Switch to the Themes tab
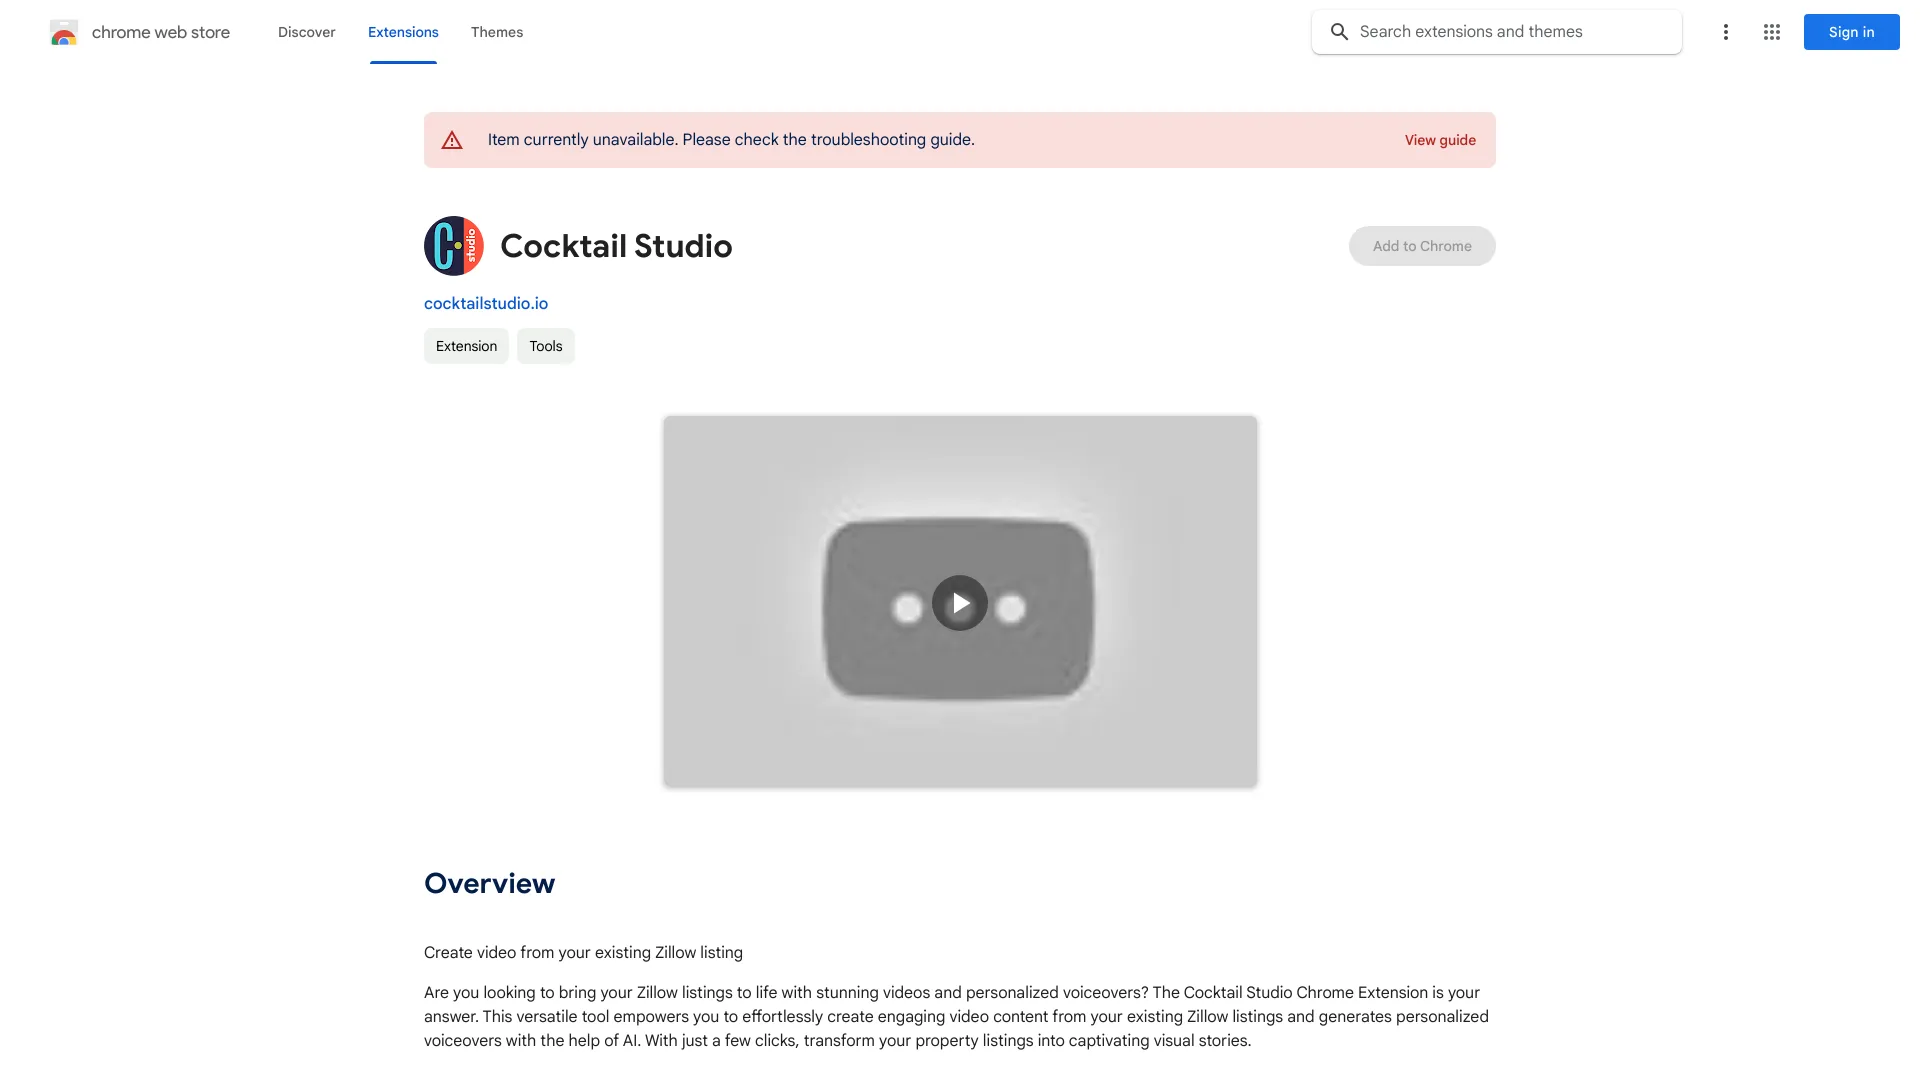The image size is (1920, 1080). point(497,32)
